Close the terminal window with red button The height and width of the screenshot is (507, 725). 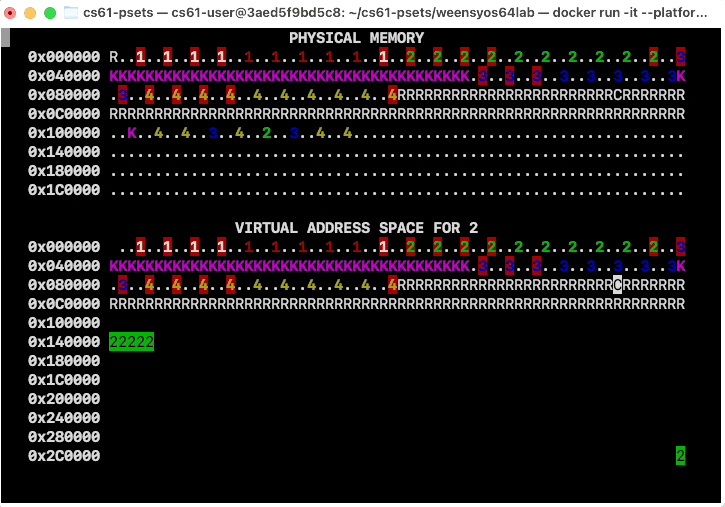point(11,12)
